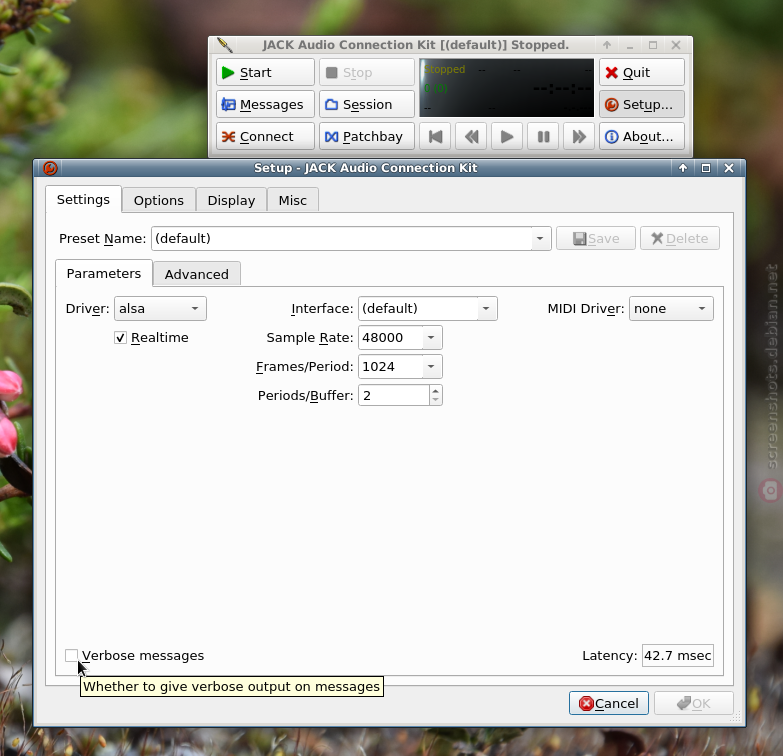The image size is (783, 756).
Task: Rewind transport to the beginning
Action: [435, 136]
